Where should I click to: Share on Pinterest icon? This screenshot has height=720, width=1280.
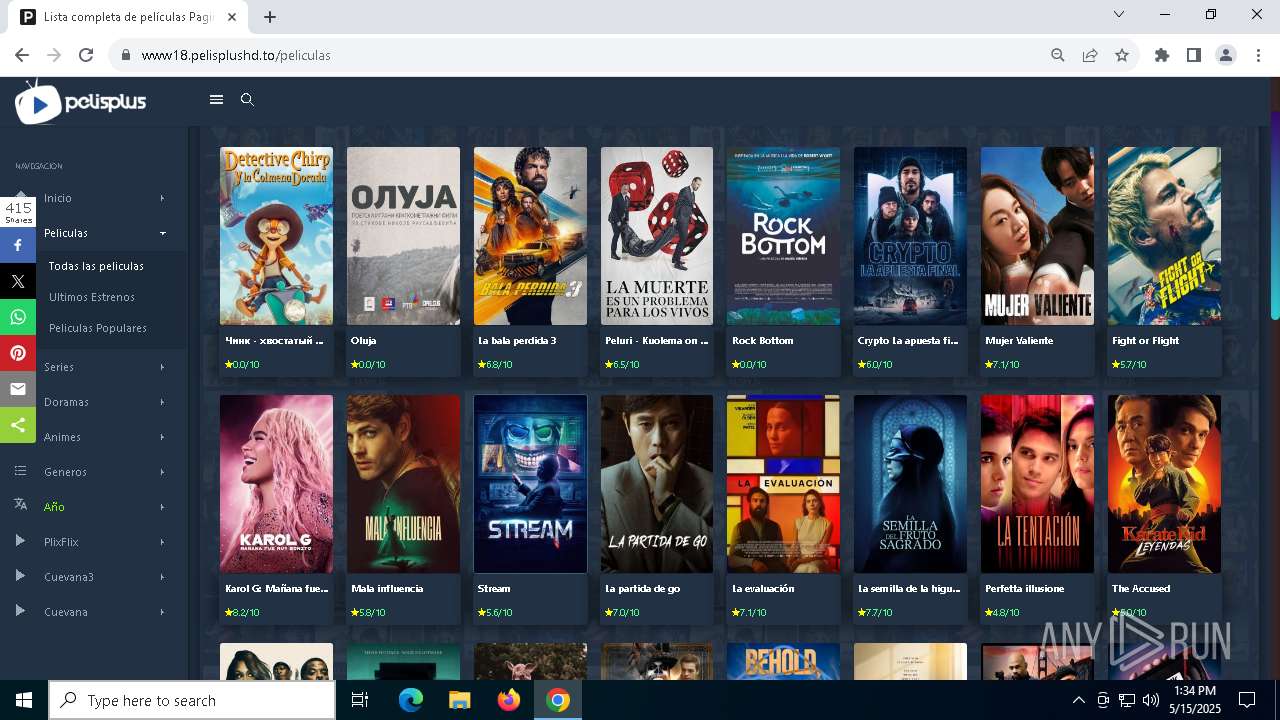[17, 353]
